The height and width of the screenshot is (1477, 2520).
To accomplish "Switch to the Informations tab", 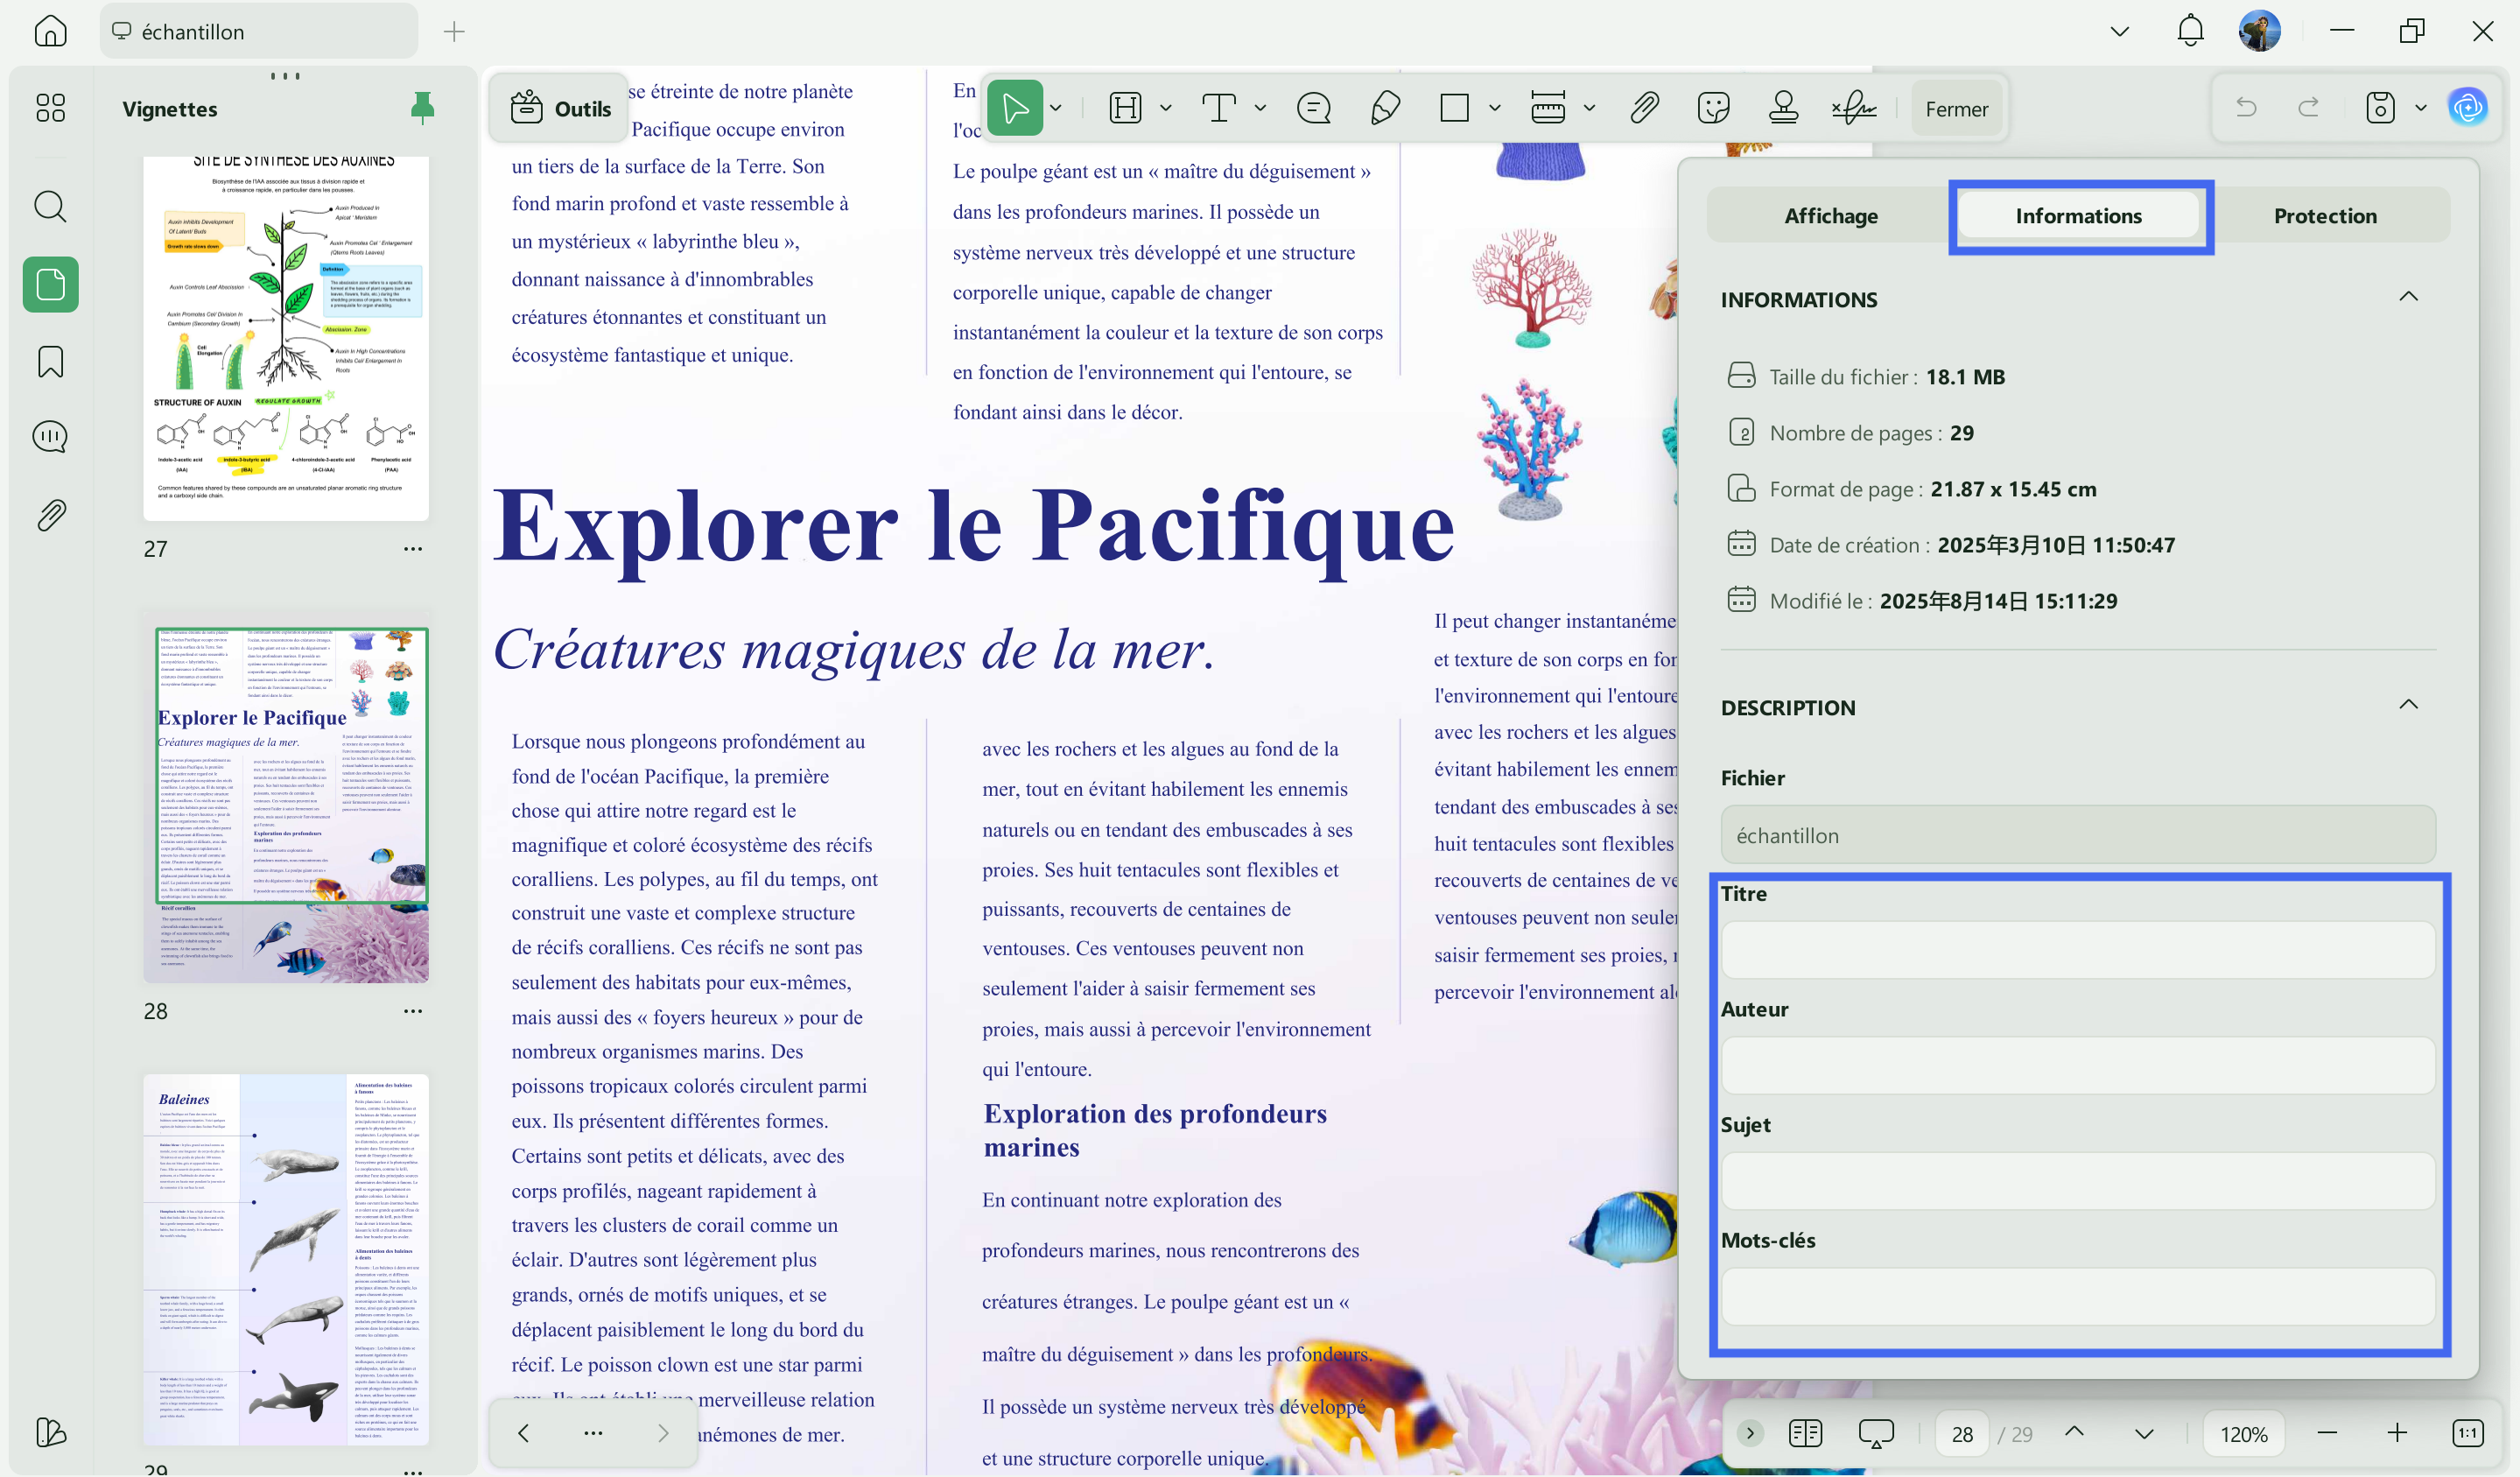I will [x=2078, y=216].
